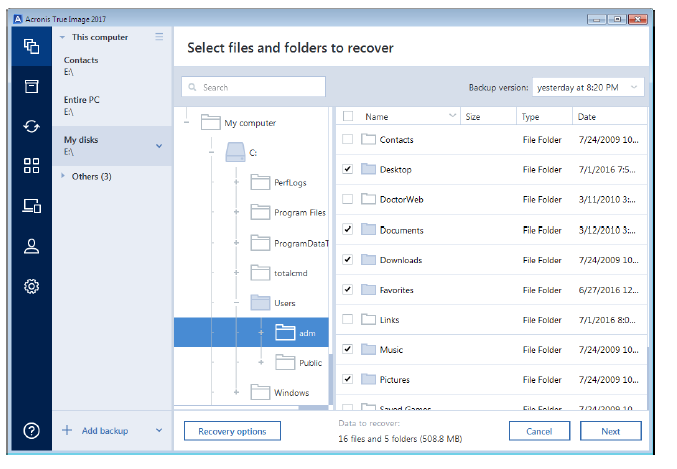
Task: Expand the Public tree node
Action: (261, 362)
